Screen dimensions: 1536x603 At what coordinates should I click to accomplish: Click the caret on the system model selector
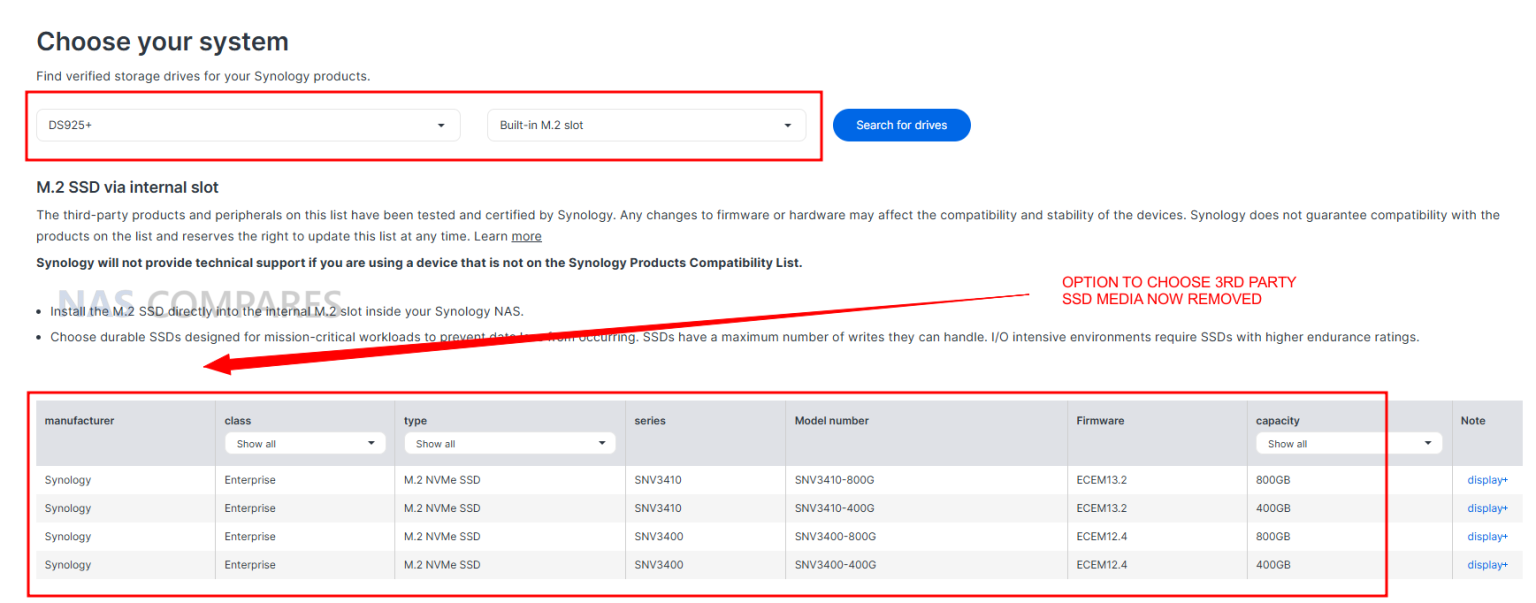tap(441, 124)
